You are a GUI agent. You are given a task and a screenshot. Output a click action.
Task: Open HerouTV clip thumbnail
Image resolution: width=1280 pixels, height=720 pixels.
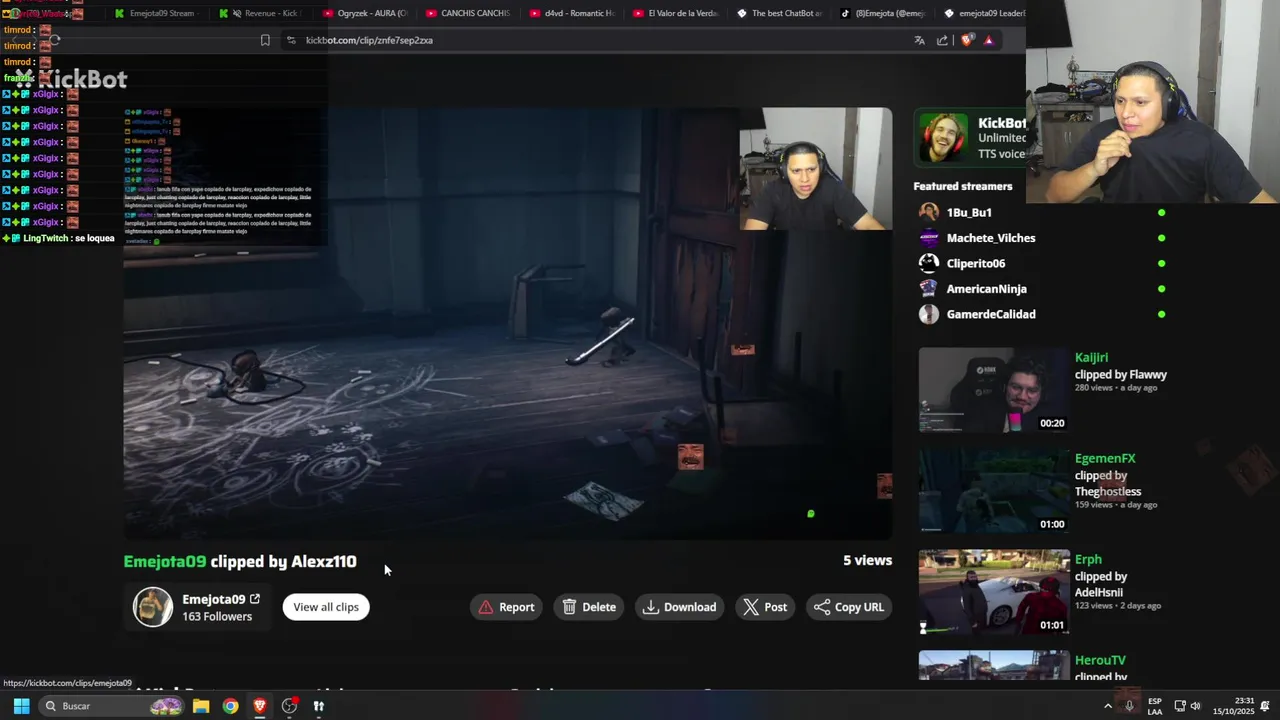(994, 666)
